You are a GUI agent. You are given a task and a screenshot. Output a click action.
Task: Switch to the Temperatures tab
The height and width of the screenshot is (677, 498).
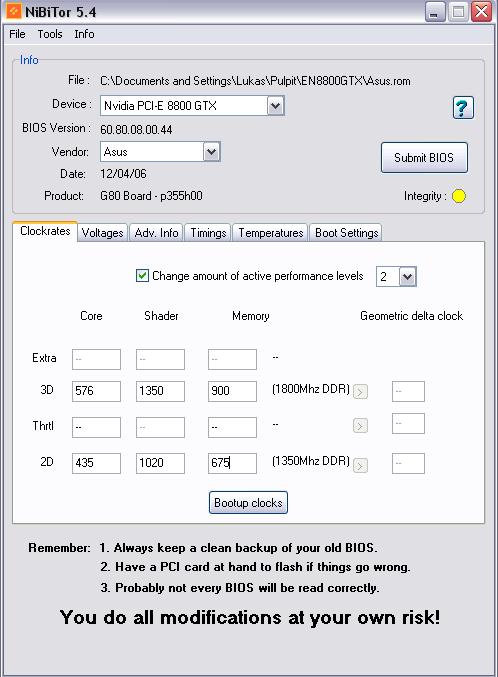[270, 233]
